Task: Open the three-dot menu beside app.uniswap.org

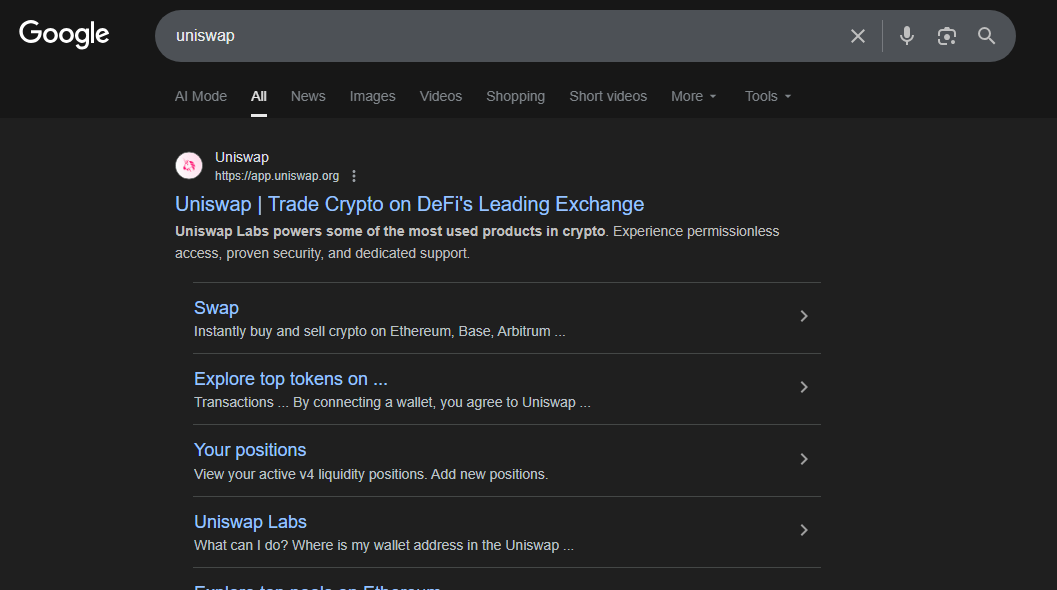Action: point(354,176)
